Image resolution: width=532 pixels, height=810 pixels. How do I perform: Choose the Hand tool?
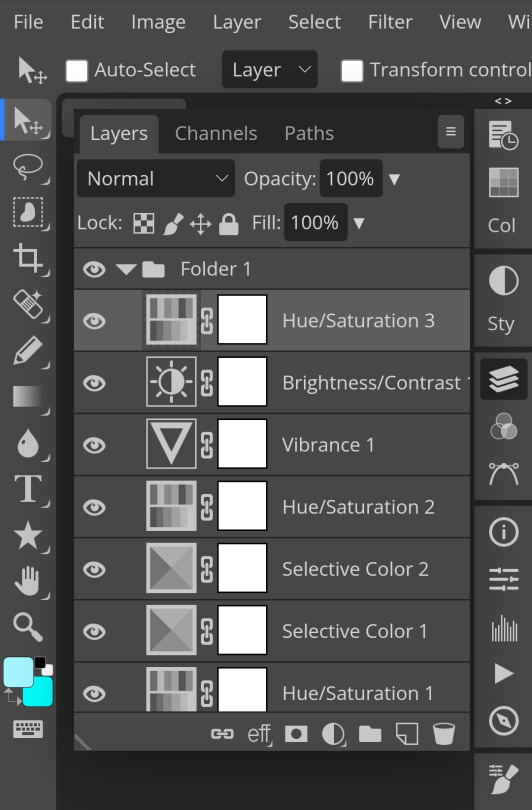(28, 581)
